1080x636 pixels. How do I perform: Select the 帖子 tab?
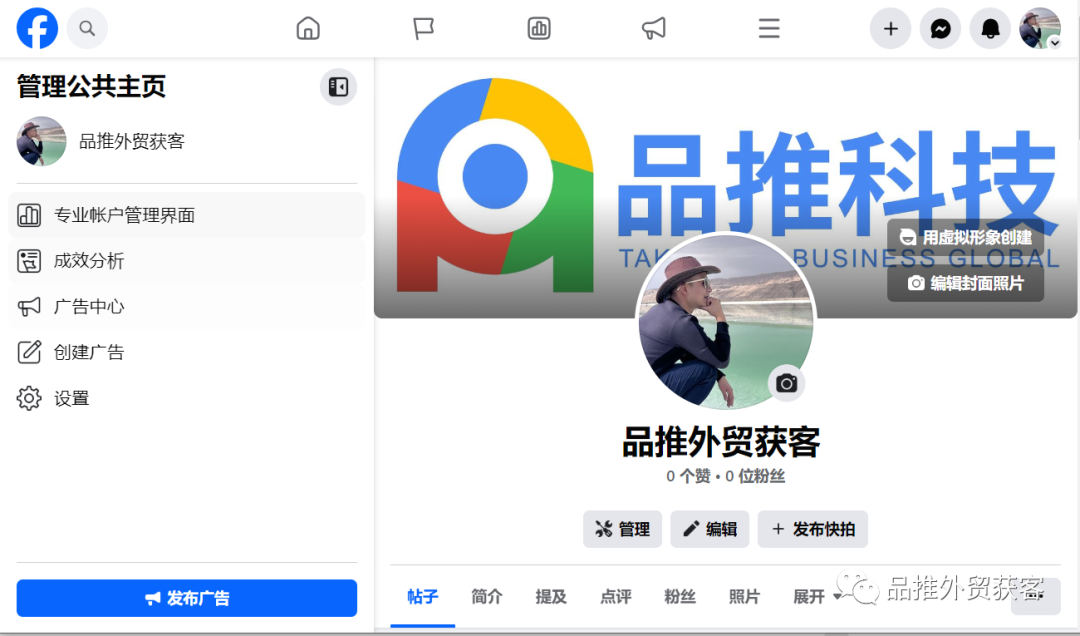click(x=422, y=597)
